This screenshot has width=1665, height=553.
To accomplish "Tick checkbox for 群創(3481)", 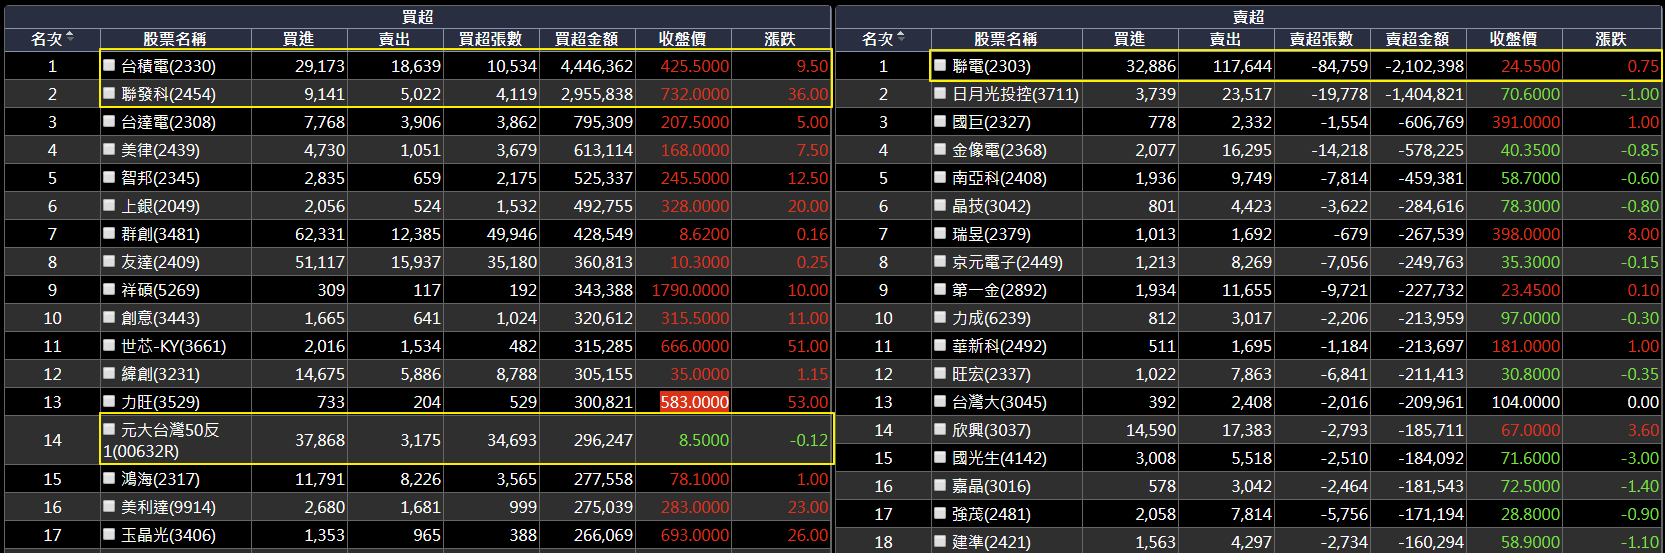I will (x=110, y=233).
